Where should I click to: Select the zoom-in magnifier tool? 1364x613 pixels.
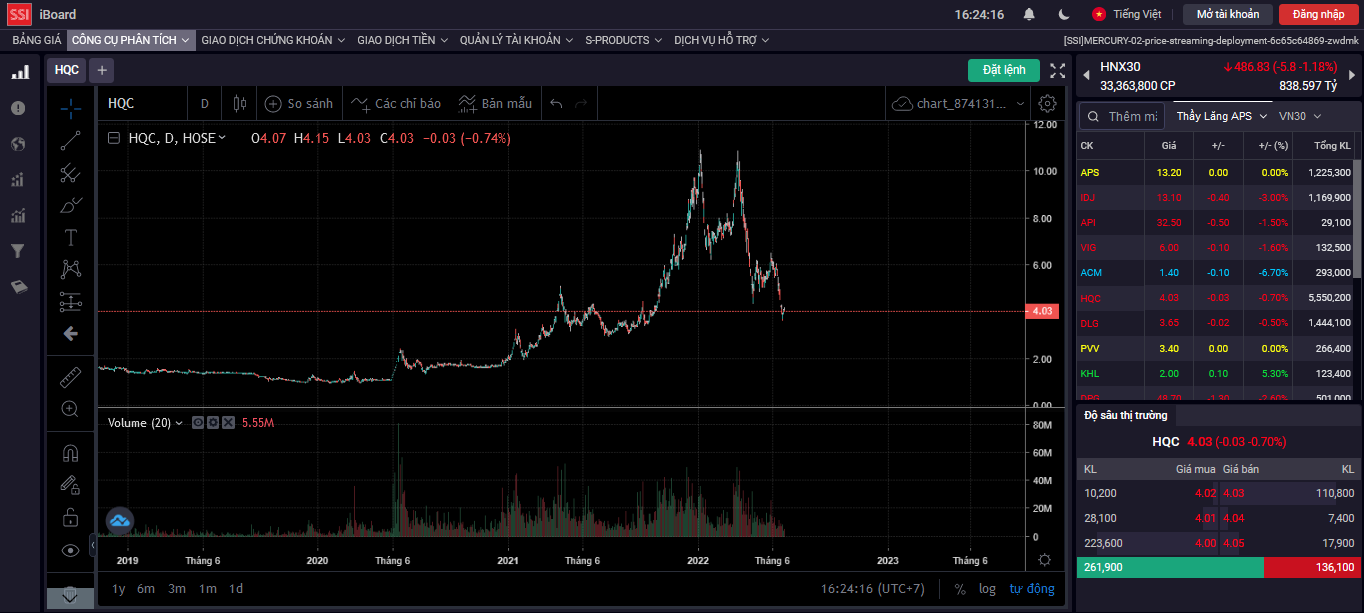70,409
